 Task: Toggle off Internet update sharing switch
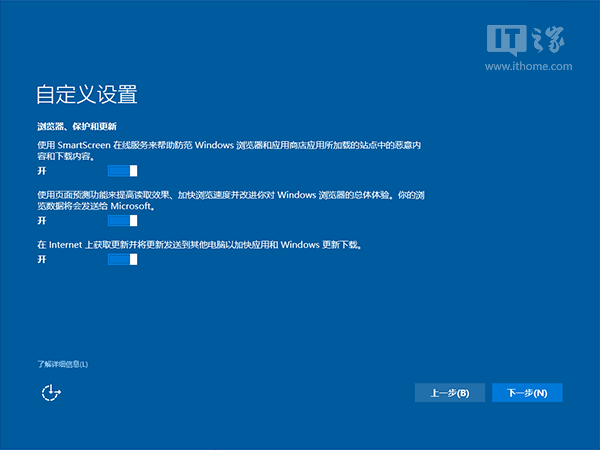click(x=122, y=259)
